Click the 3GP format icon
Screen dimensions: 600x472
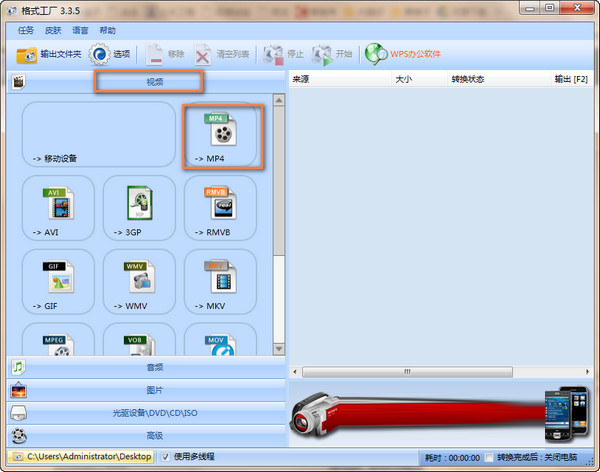[x=139, y=209]
